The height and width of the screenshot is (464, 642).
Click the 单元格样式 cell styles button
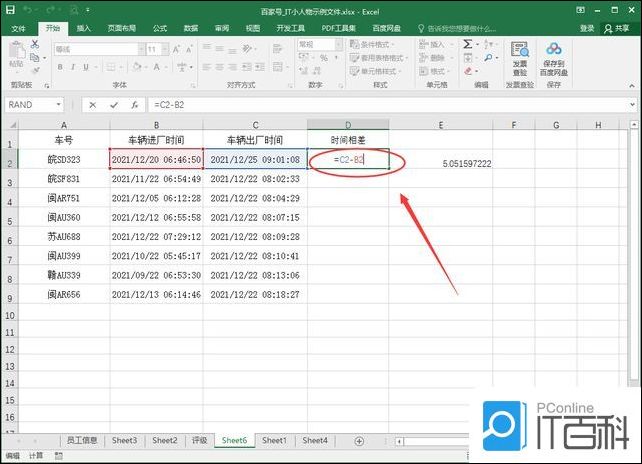382,71
